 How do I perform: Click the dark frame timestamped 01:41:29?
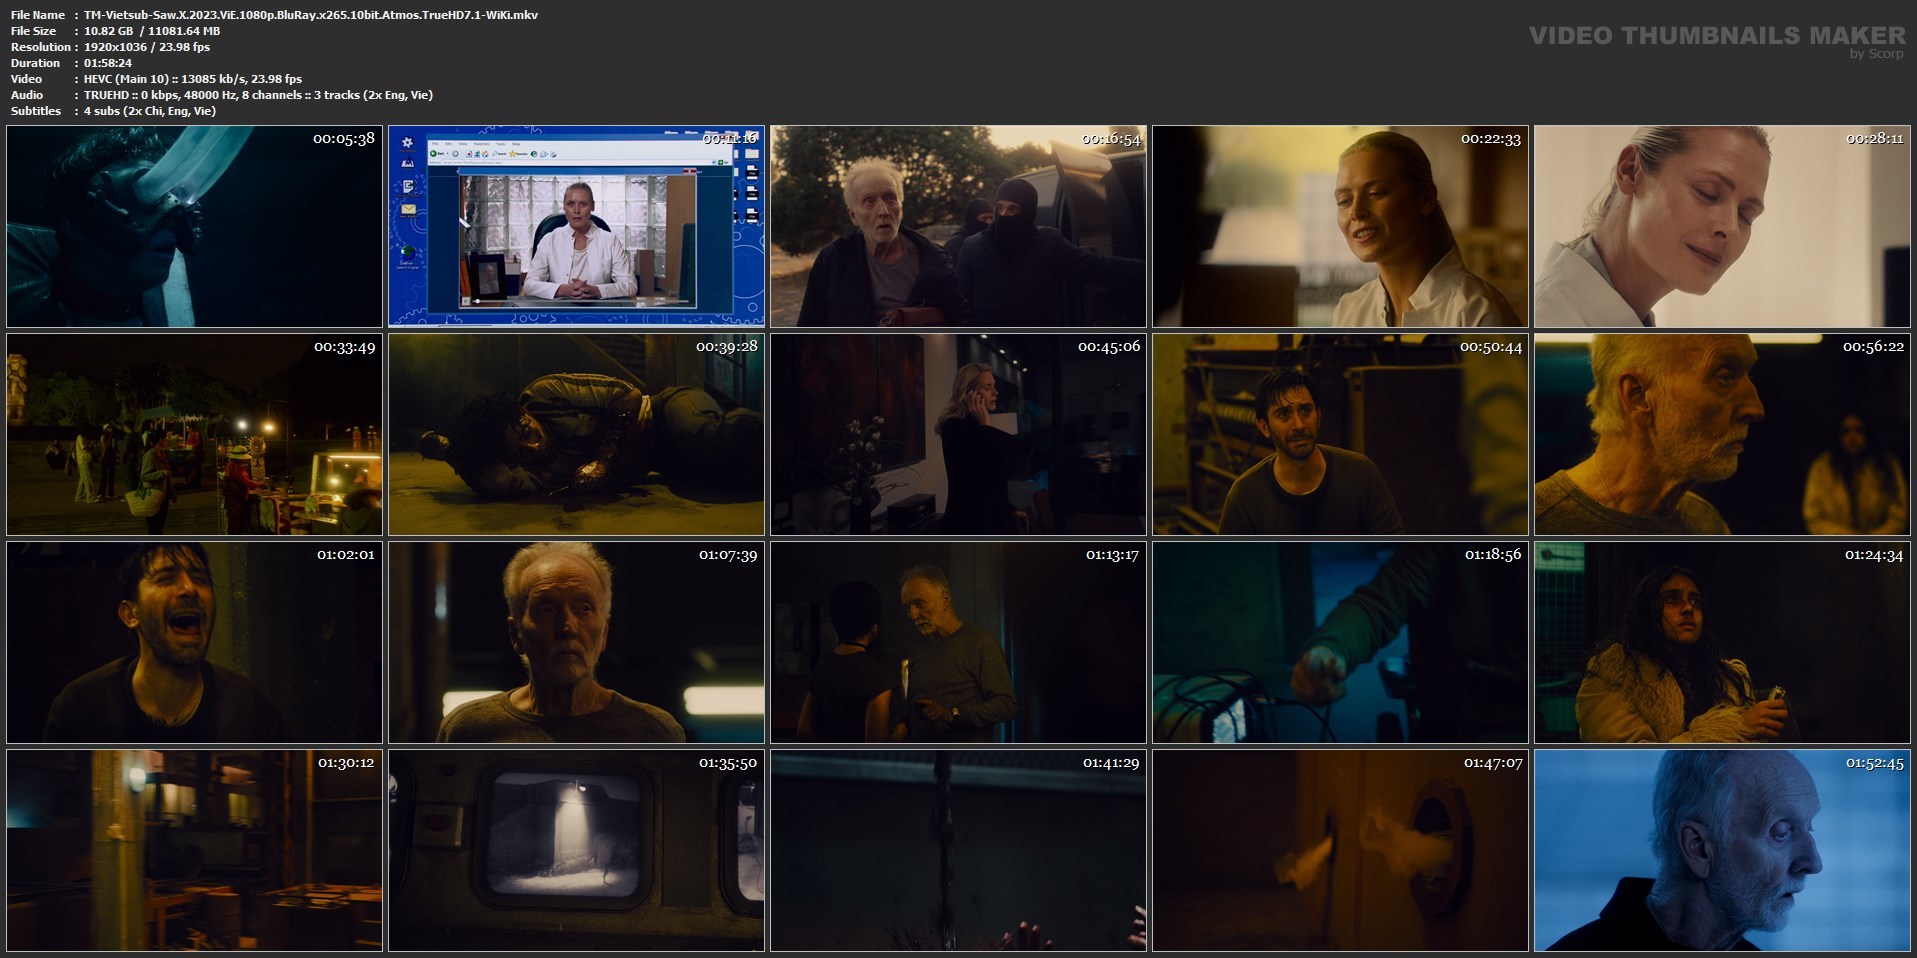[x=958, y=850]
